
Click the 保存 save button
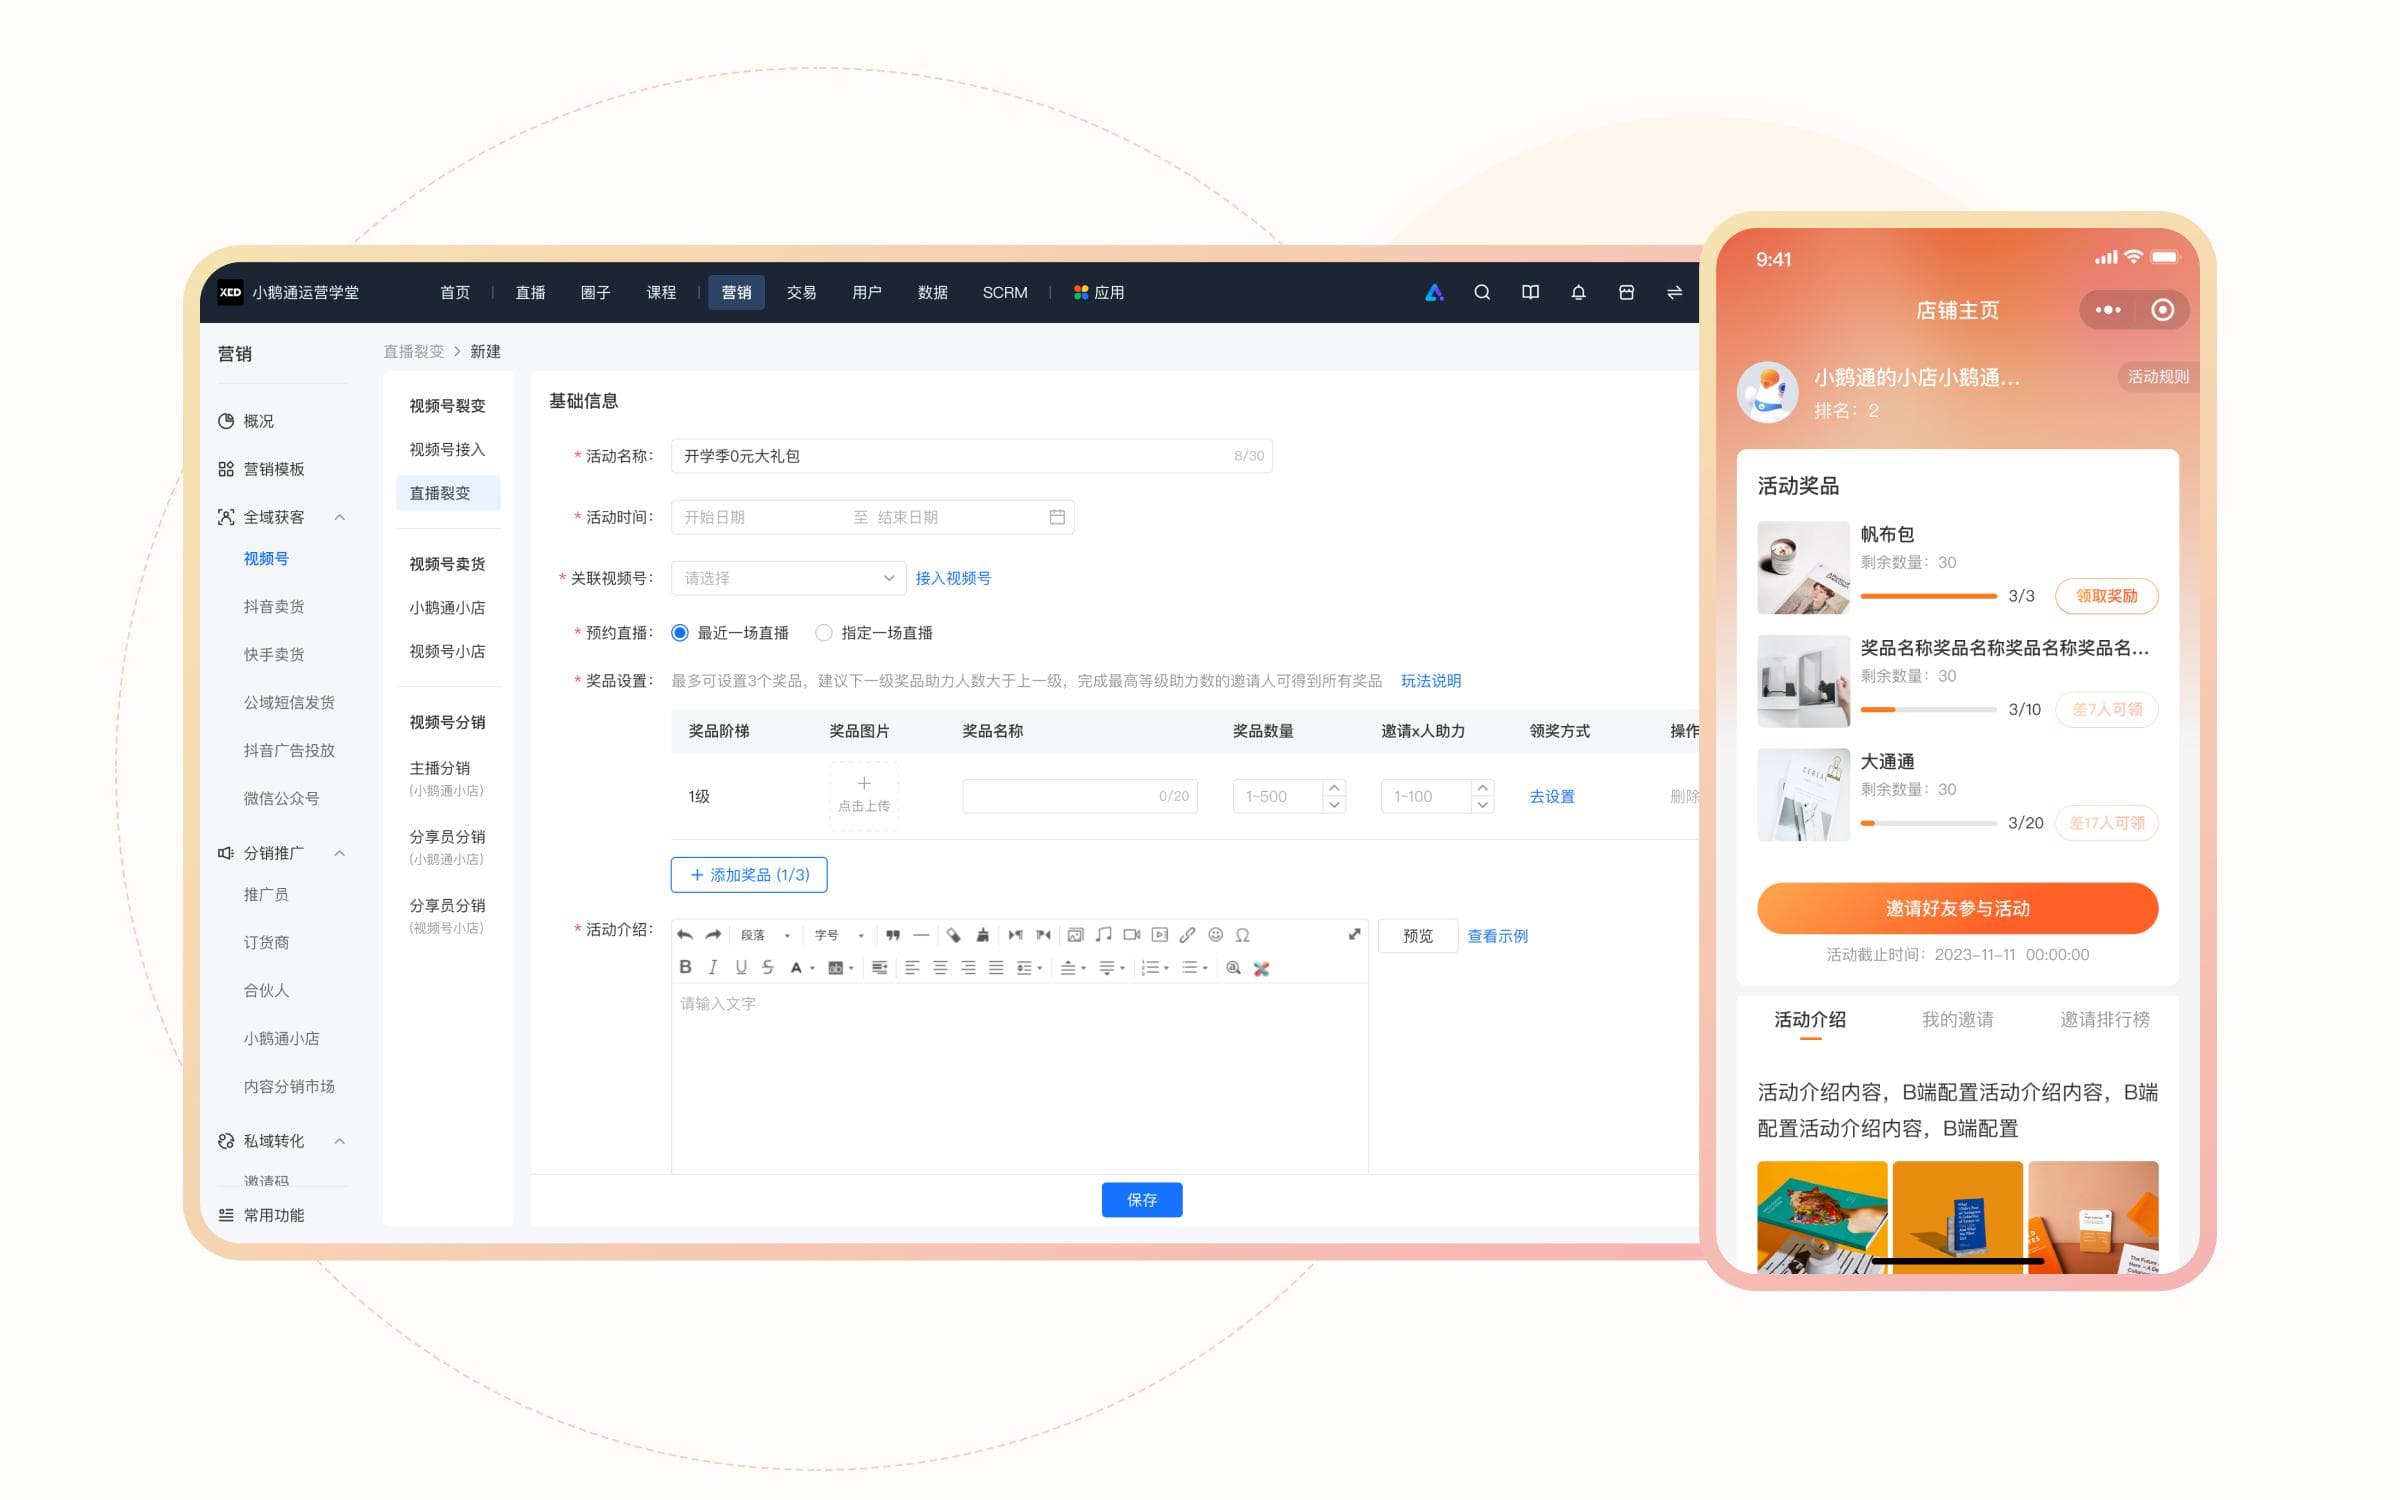click(x=1142, y=1200)
